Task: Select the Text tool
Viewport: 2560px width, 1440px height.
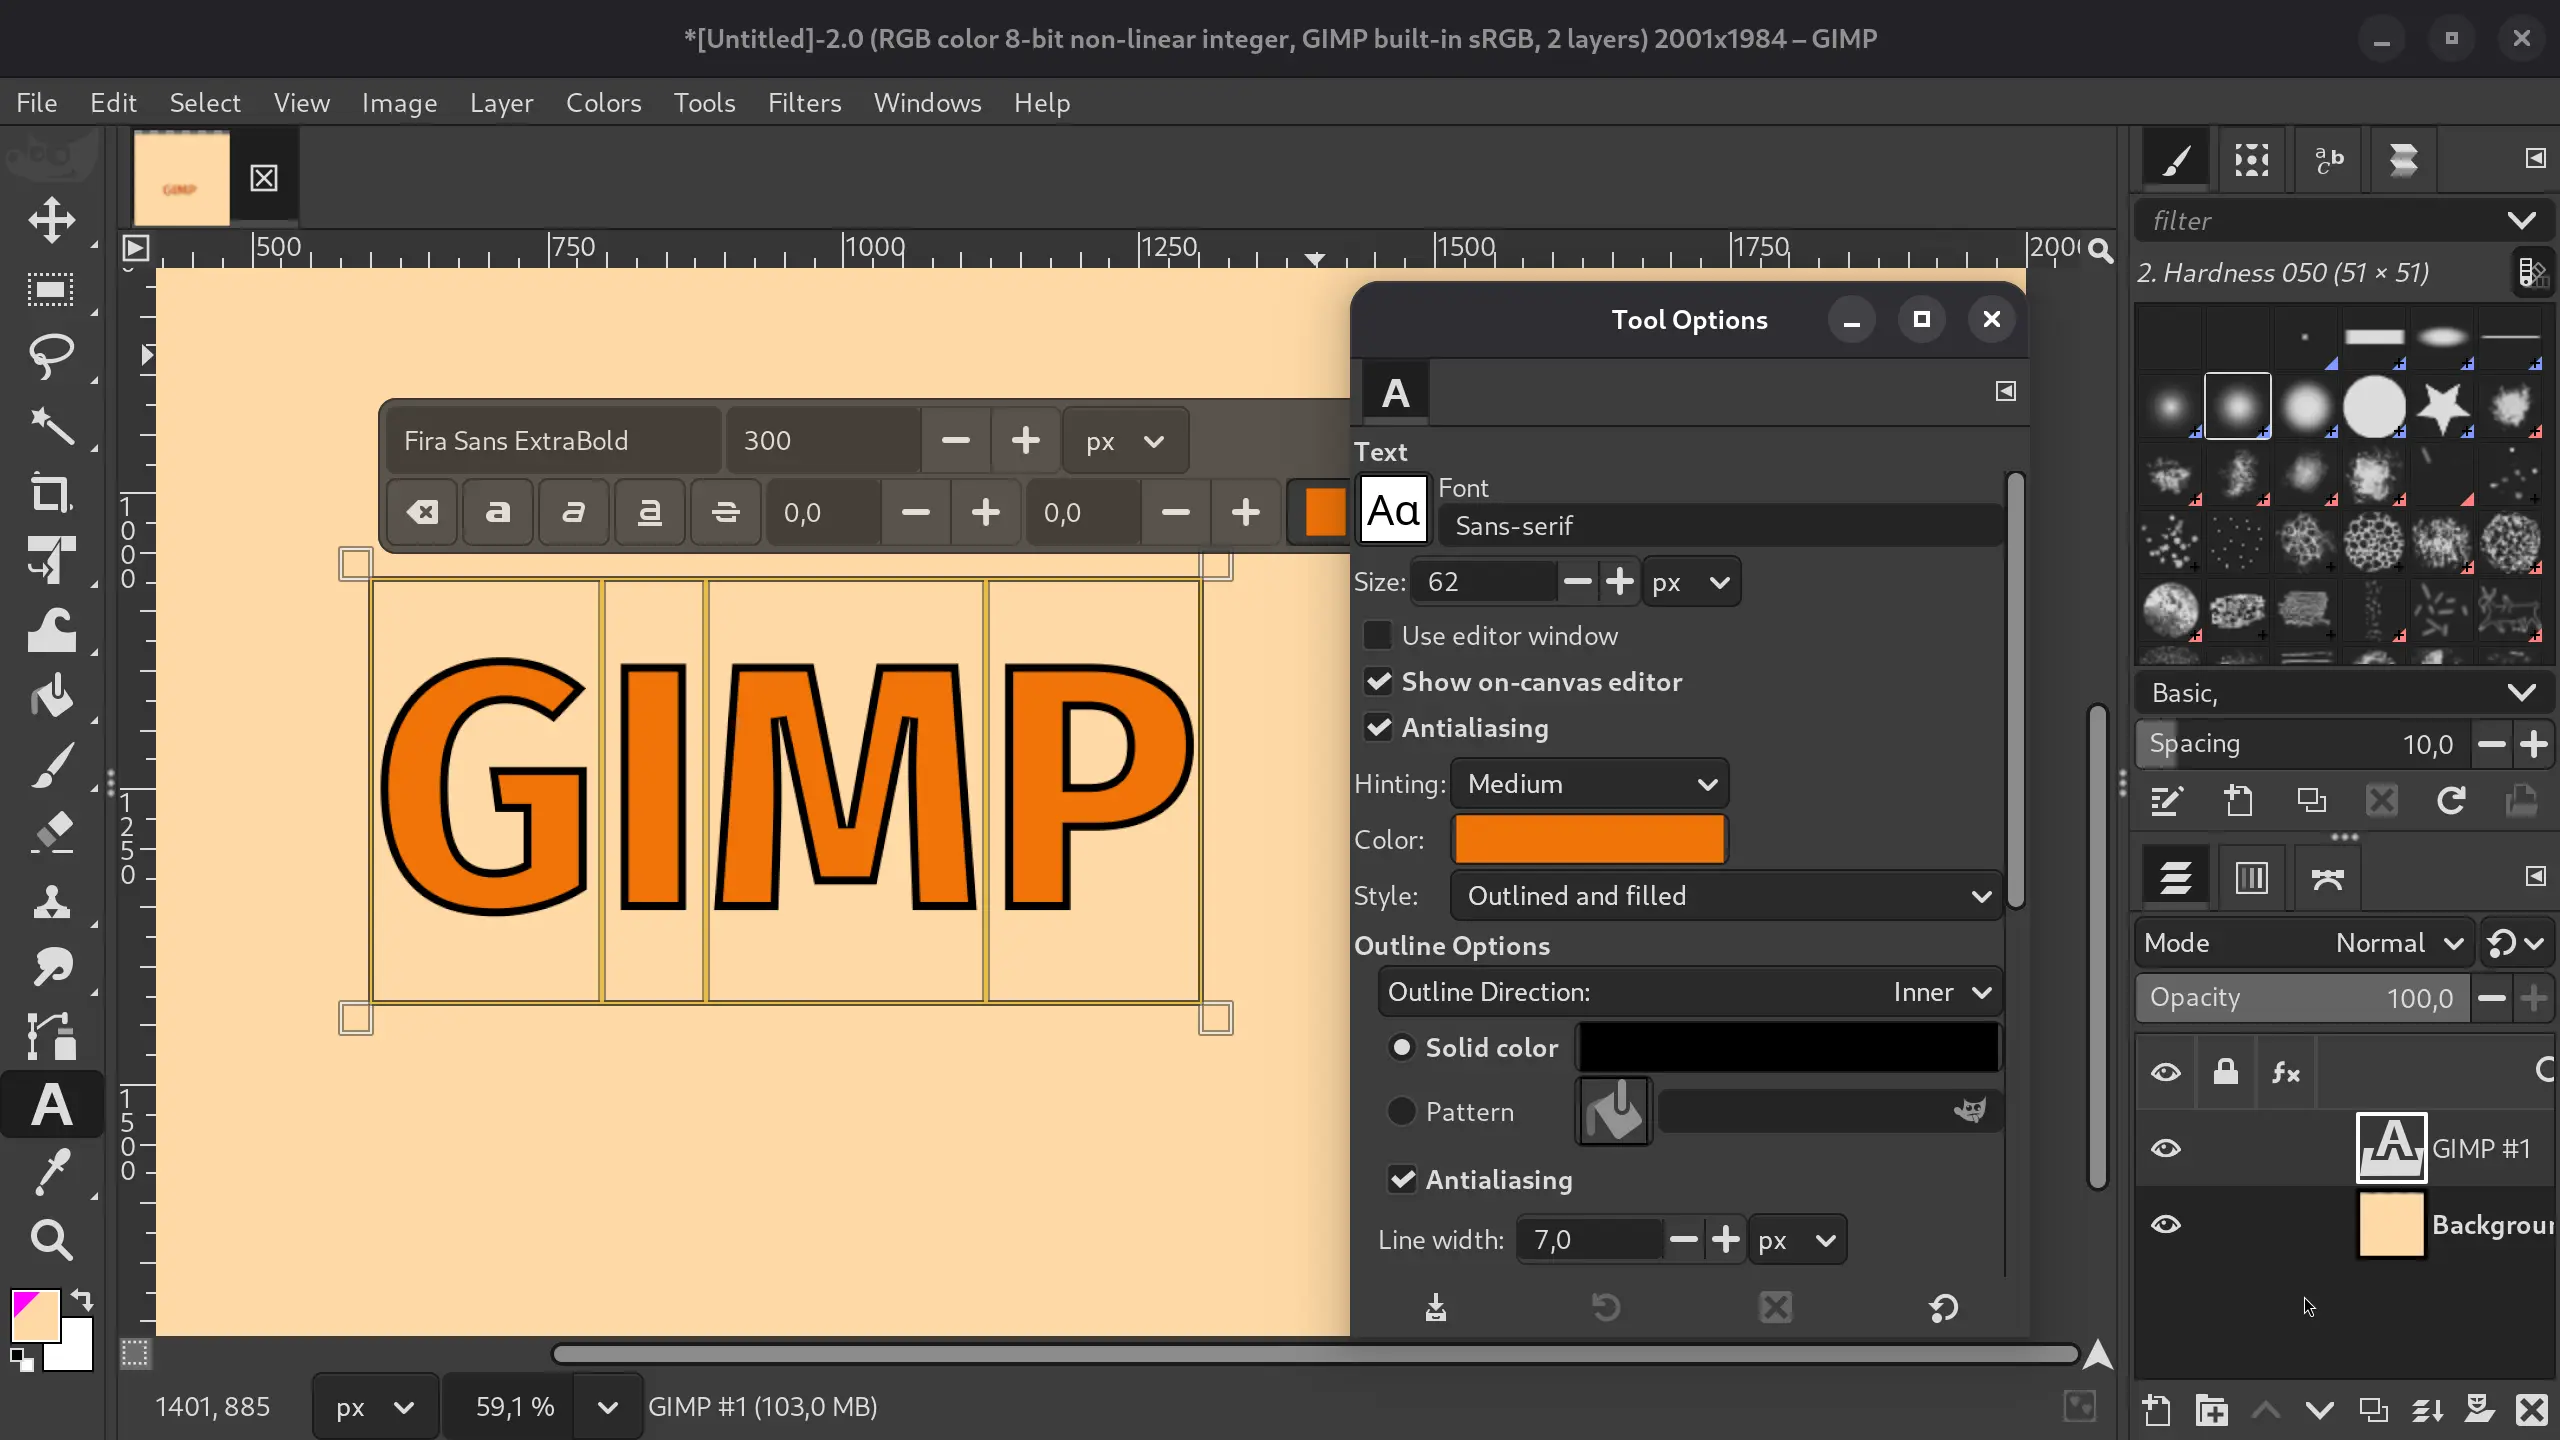Action: click(x=51, y=1105)
